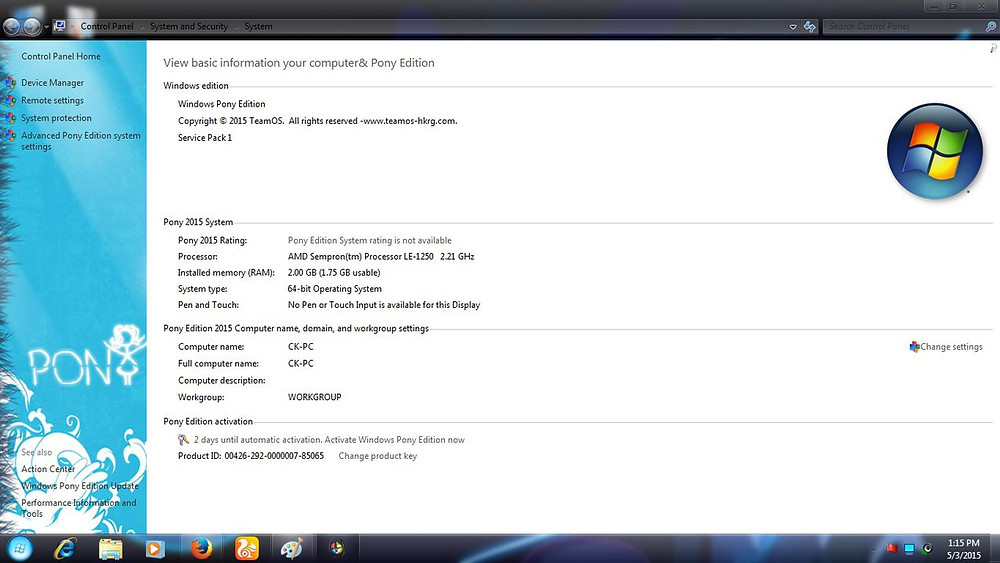Open help via question mark icon
Viewport: 1000px width, 563px height.
pyautogui.click(x=993, y=48)
